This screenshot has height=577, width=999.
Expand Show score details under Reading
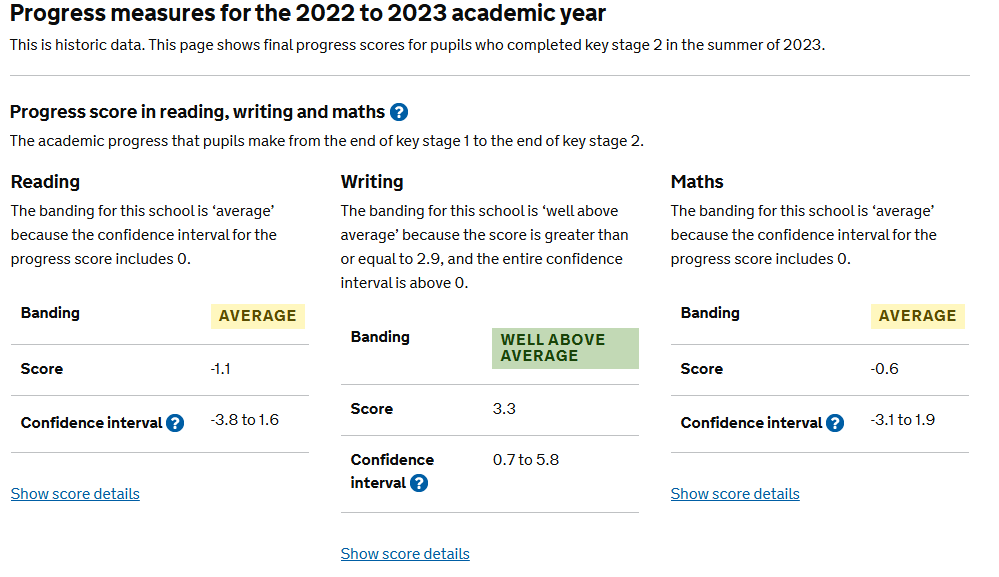(x=75, y=494)
